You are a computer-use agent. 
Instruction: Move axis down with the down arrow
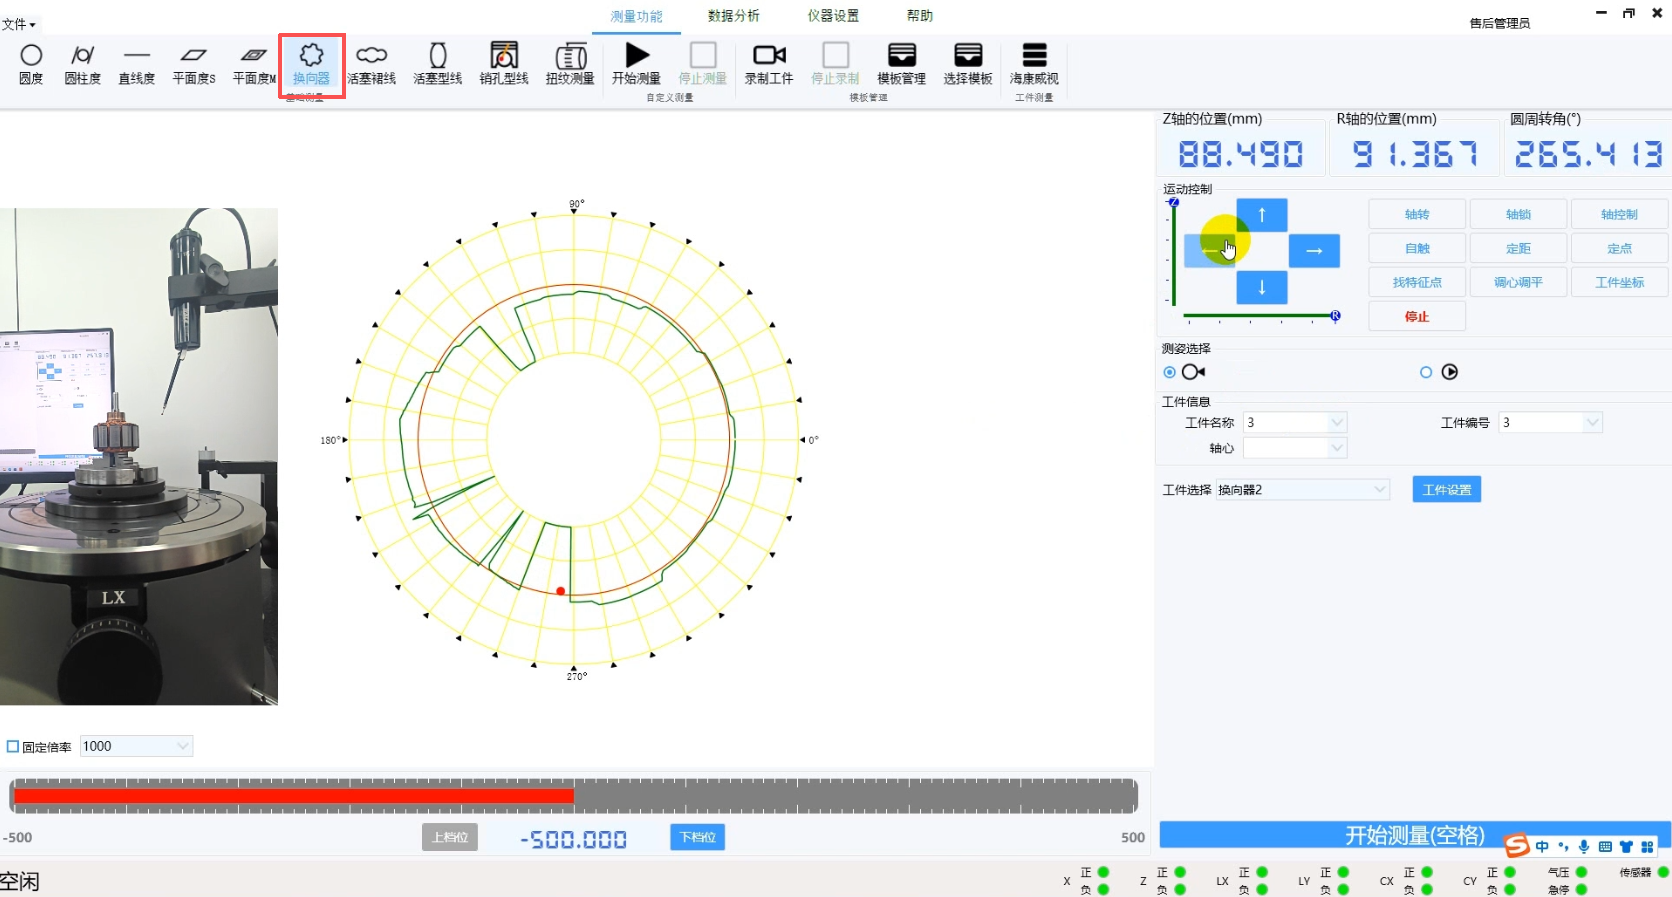tap(1262, 287)
